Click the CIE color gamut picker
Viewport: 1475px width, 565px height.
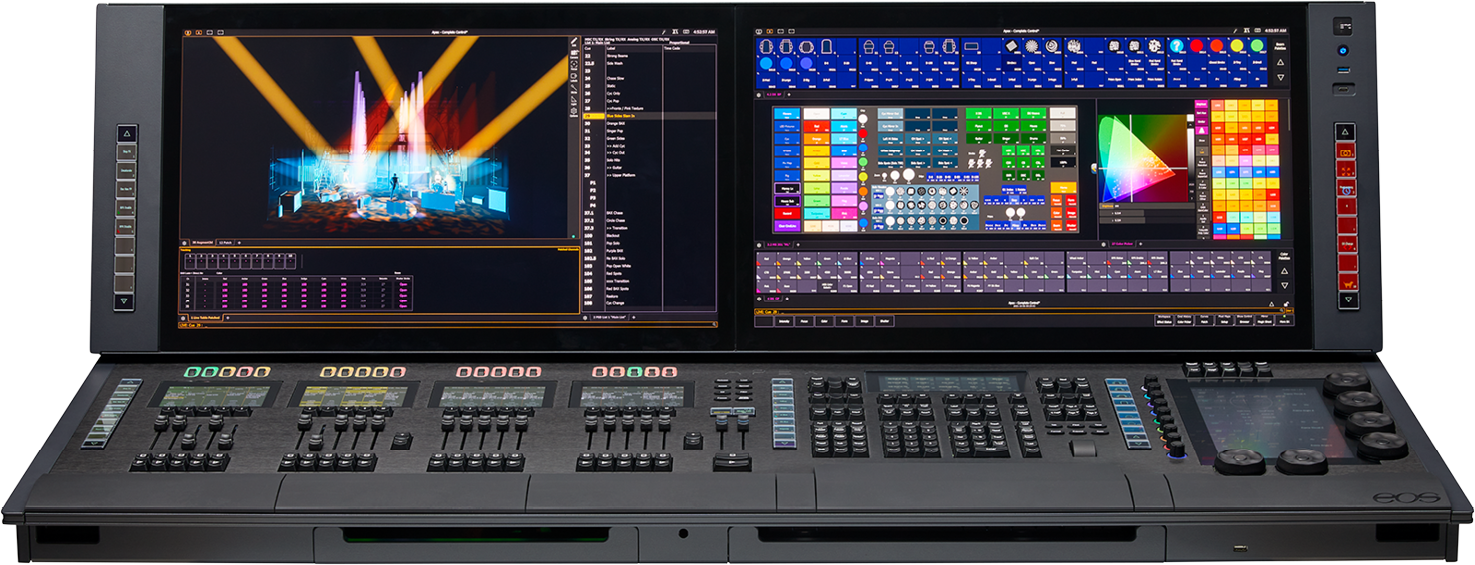[x=1140, y=158]
